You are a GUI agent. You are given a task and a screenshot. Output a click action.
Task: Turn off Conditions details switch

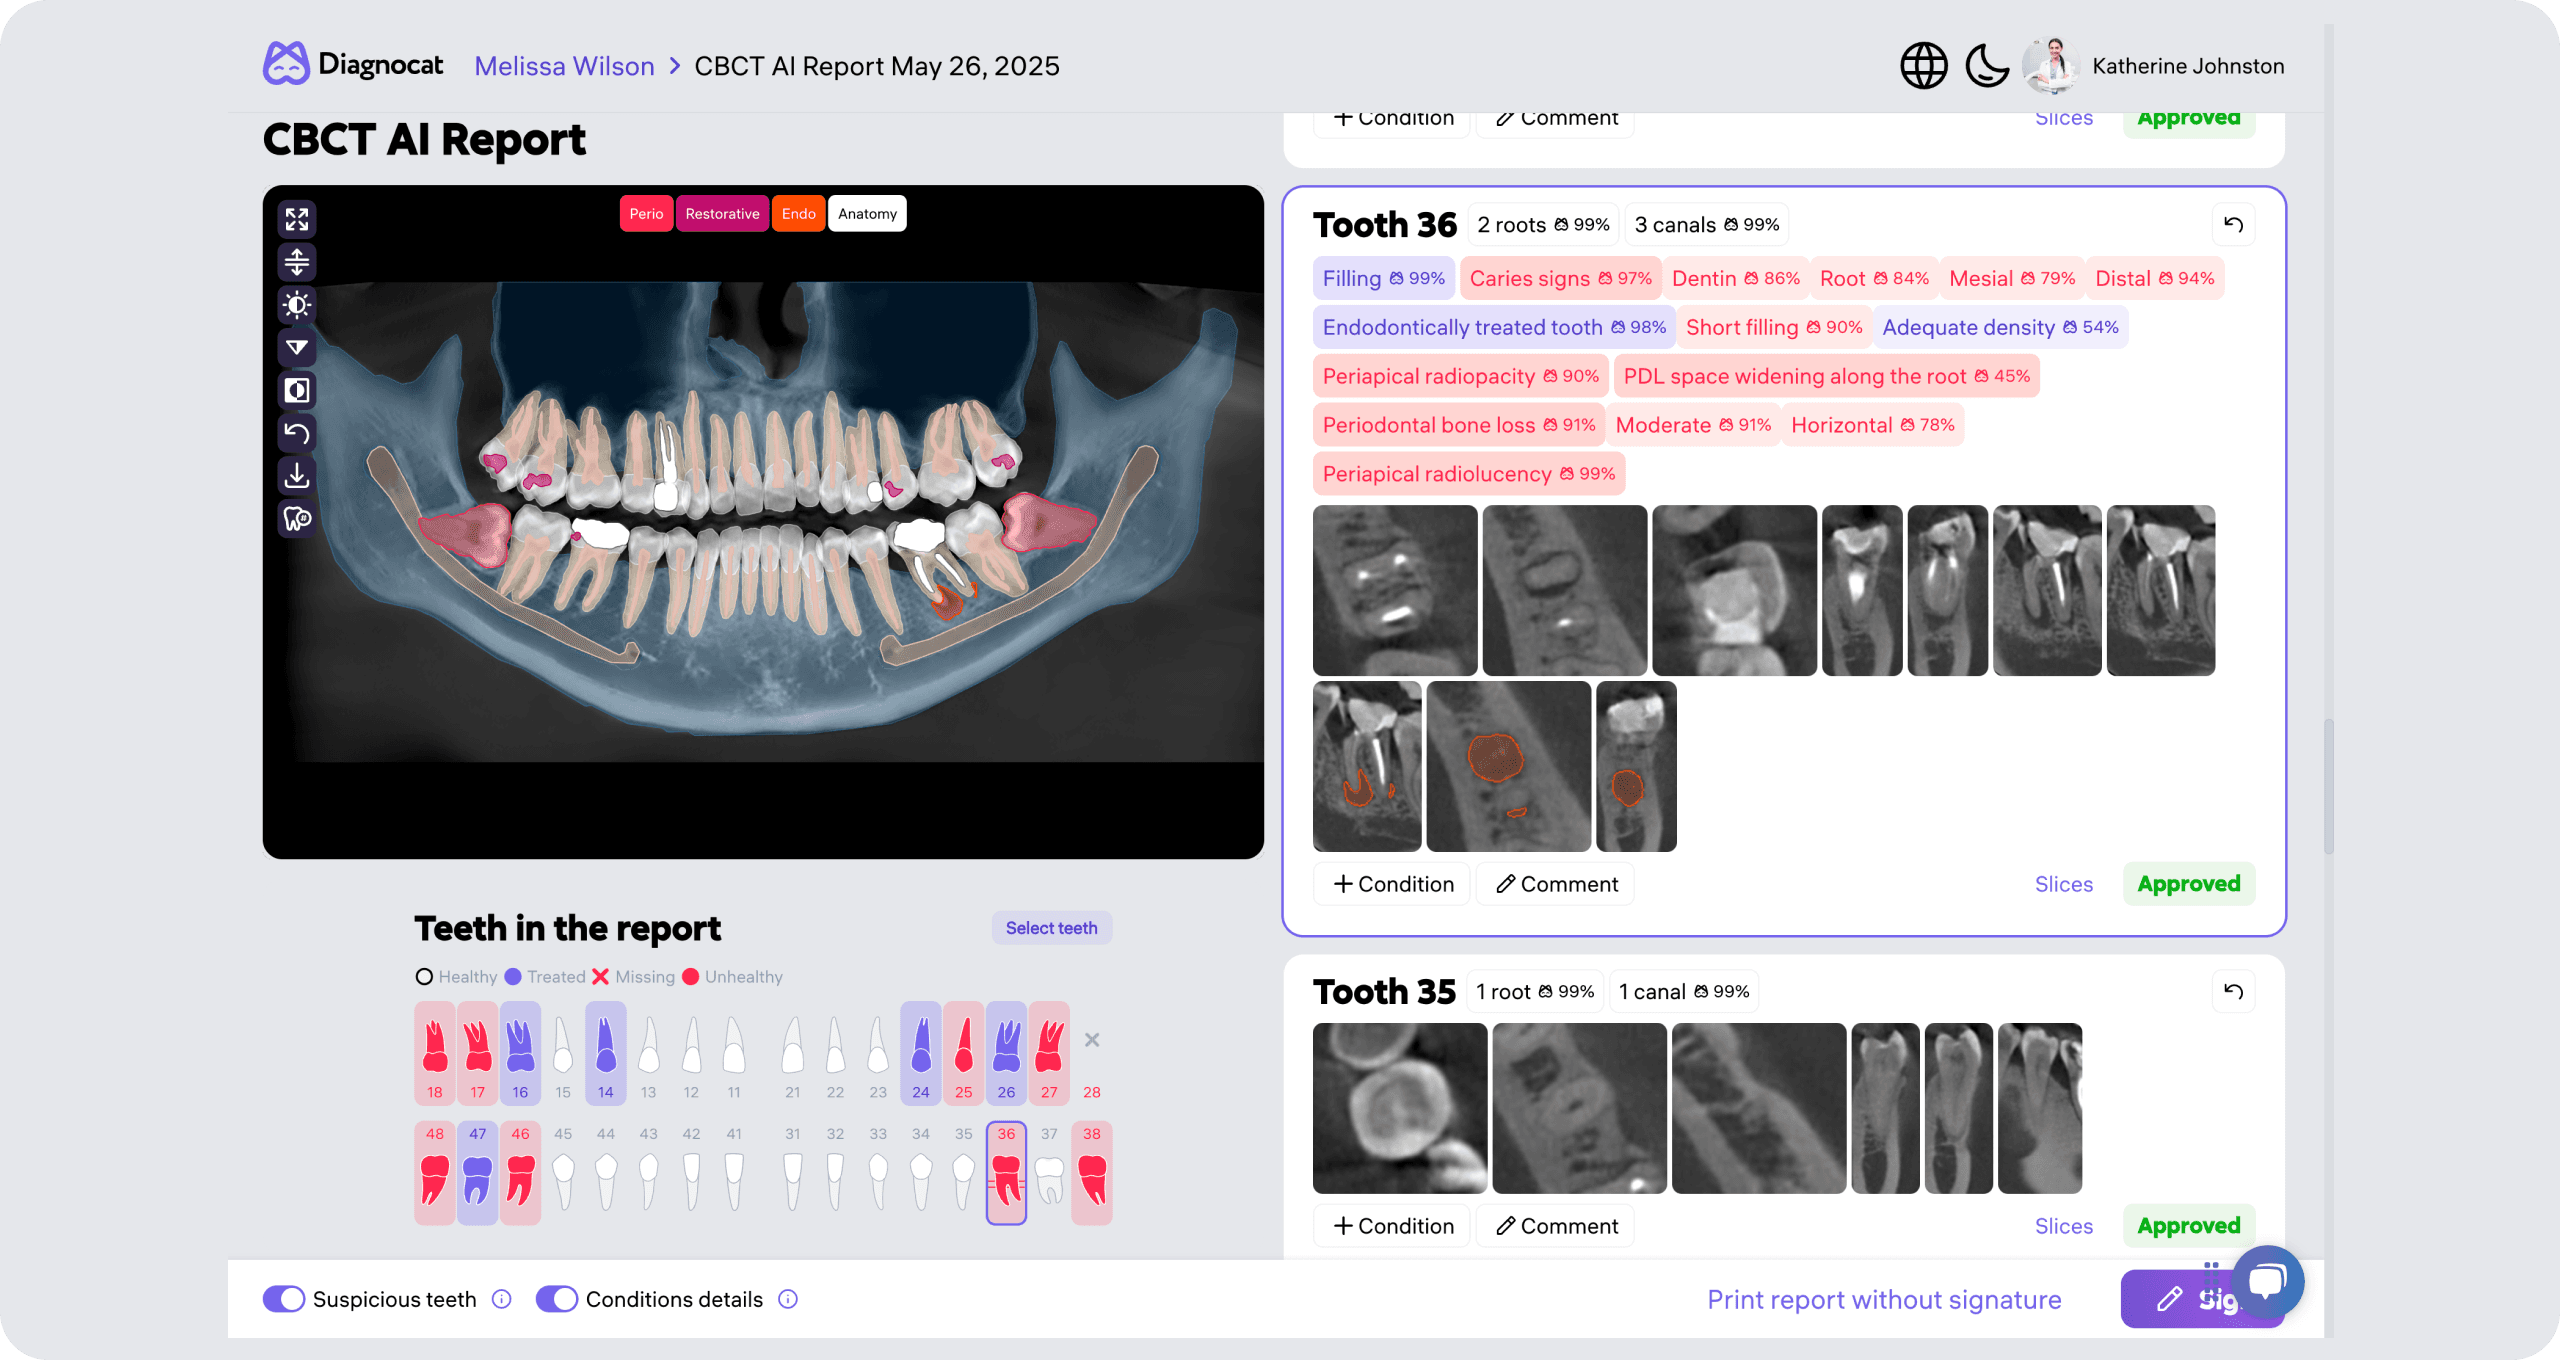pyautogui.click(x=557, y=1299)
